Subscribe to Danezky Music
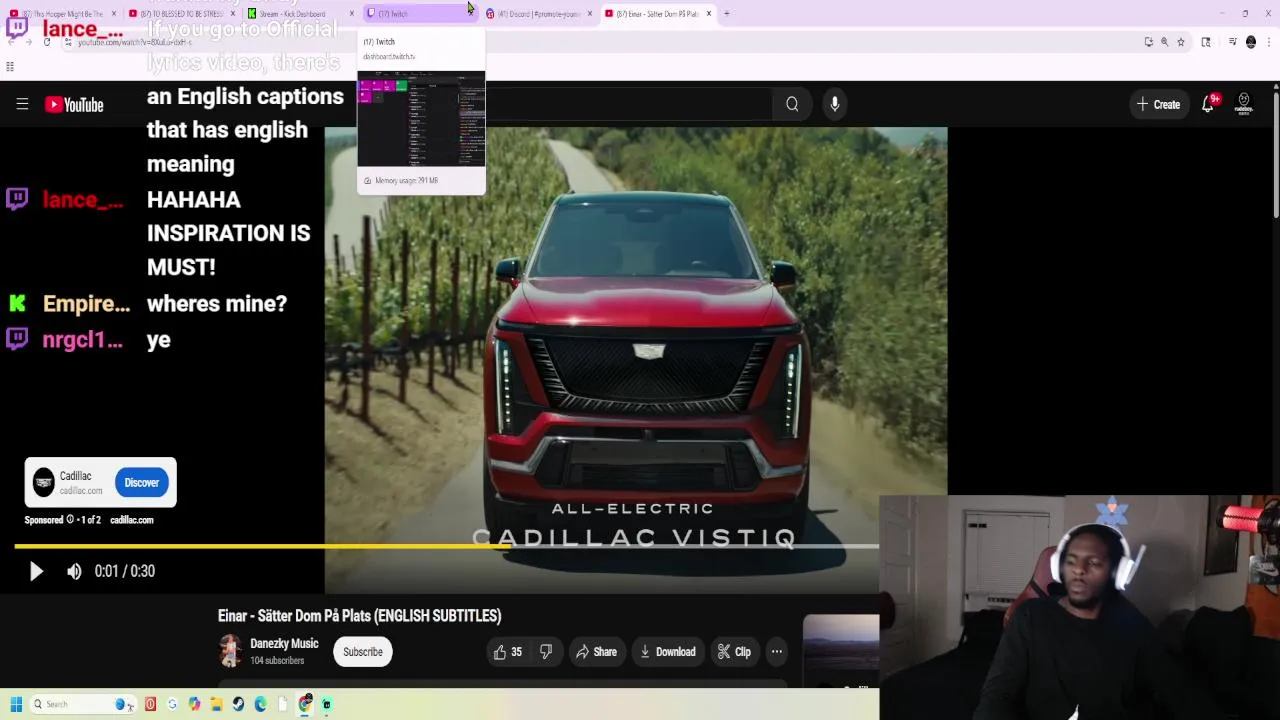This screenshot has height=720, width=1280. click(363, 652)
